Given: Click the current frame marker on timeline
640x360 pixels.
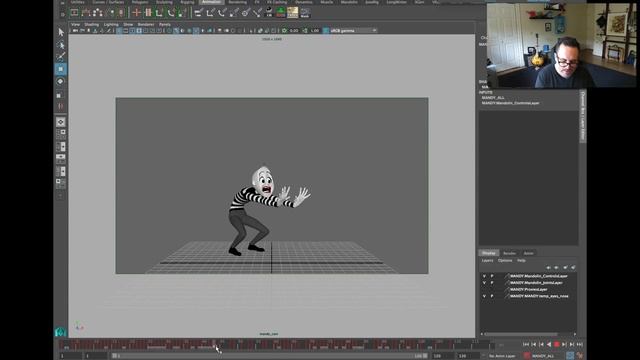Looking at the screenshot, I should point(214,344).
